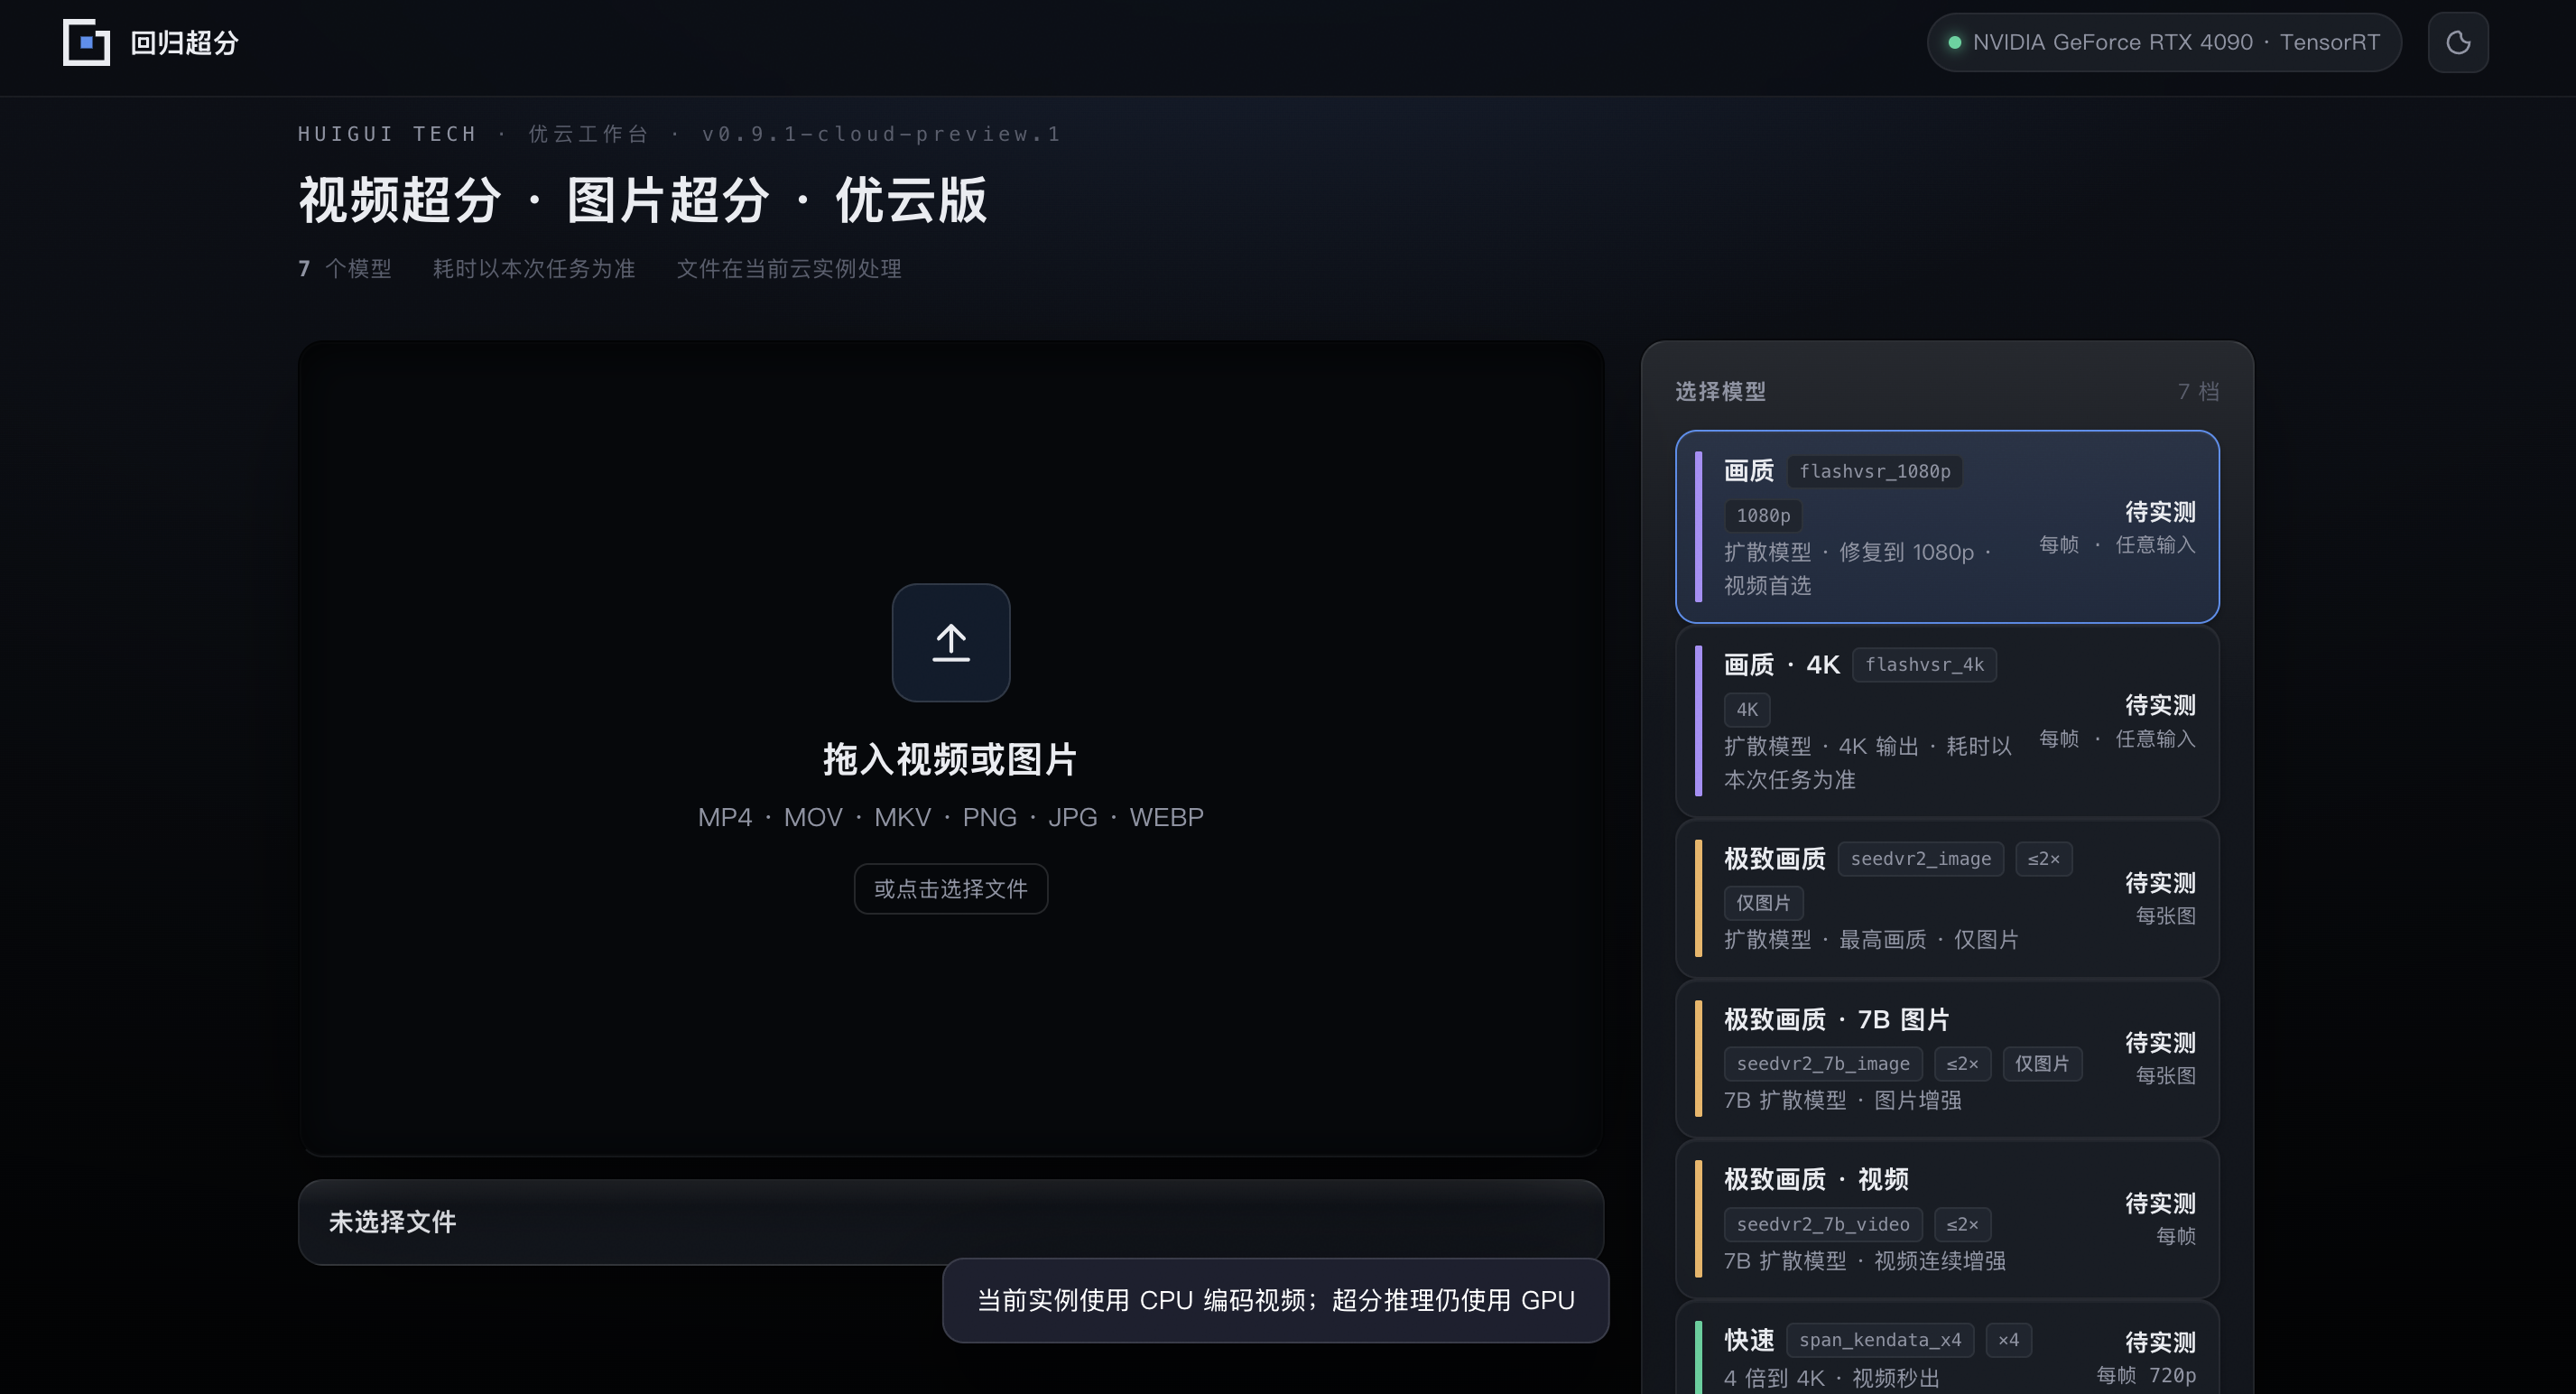
Task: Click the seedvr2_image model tag
Action: coord(1920,859)
